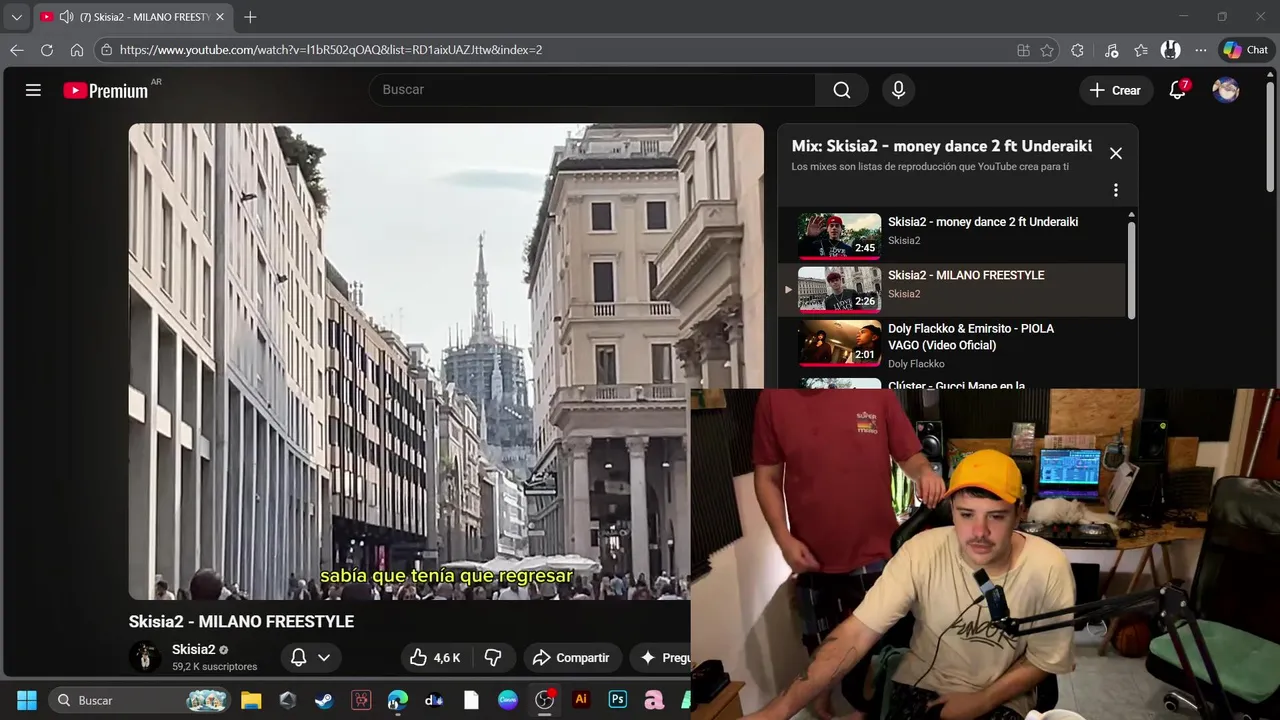Open the Favorites list icon
Screen dimensions: 1280x720
[1141, 50]
